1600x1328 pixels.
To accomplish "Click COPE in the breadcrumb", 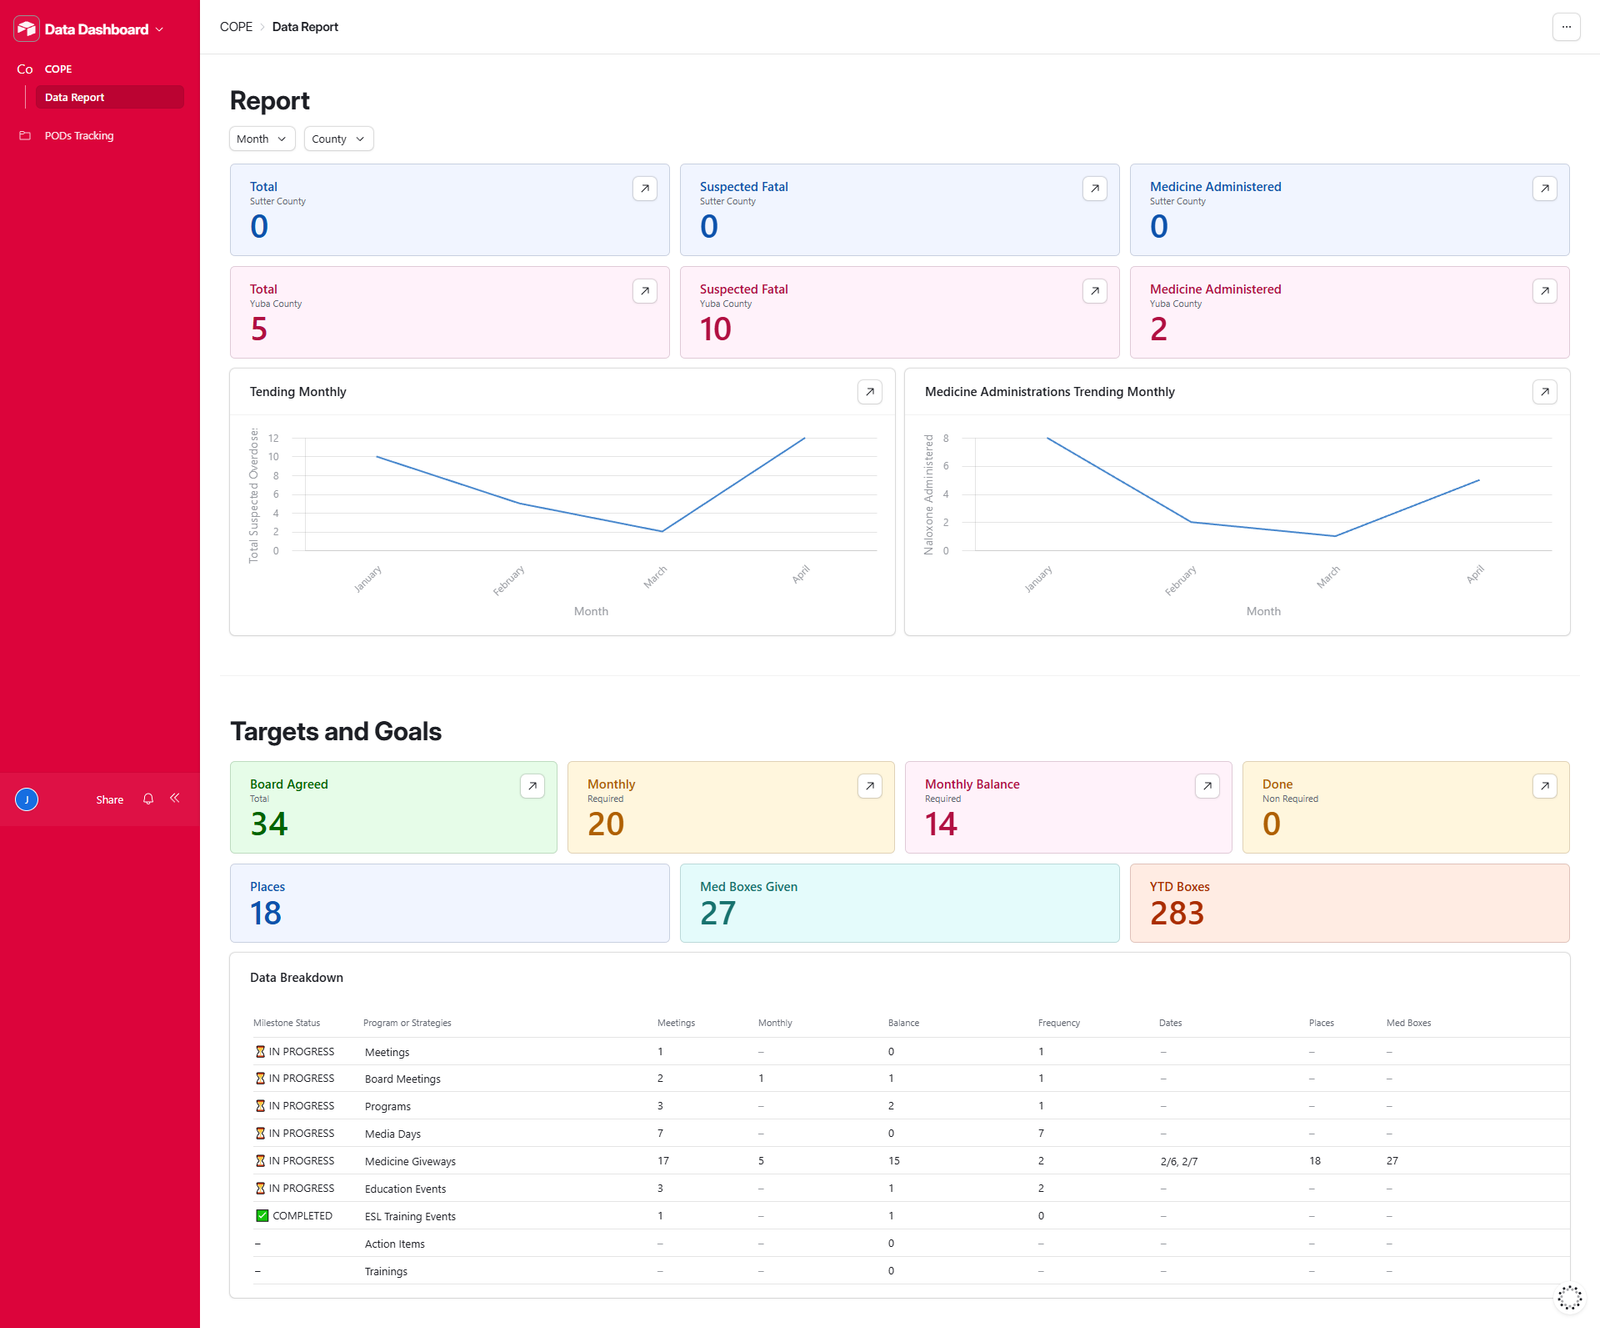I will click(x=236, y=27).
